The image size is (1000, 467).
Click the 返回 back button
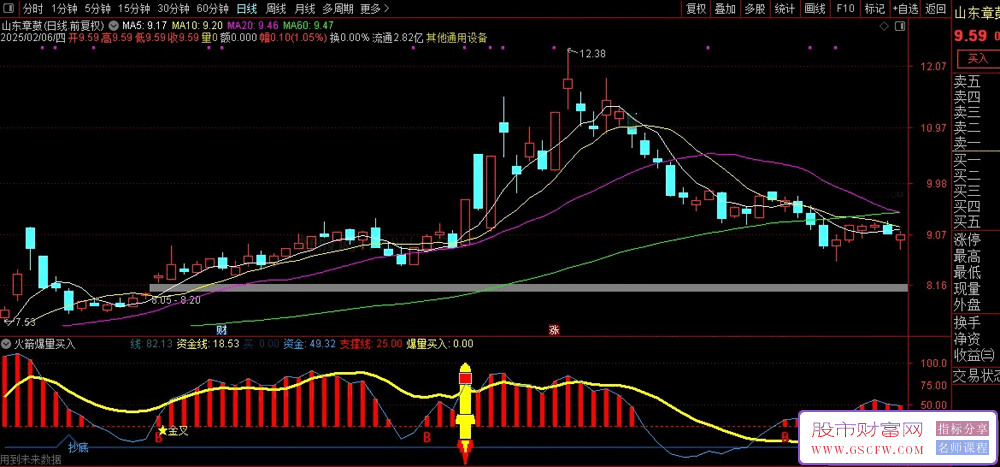tap(935, 8)
